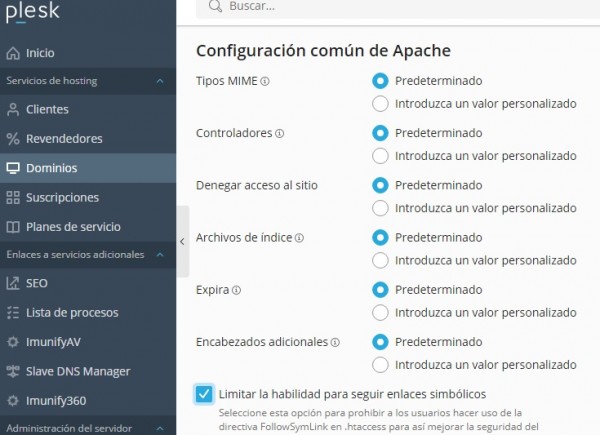
Task: Collapse the Administración del servidor section
Action: 160,428
